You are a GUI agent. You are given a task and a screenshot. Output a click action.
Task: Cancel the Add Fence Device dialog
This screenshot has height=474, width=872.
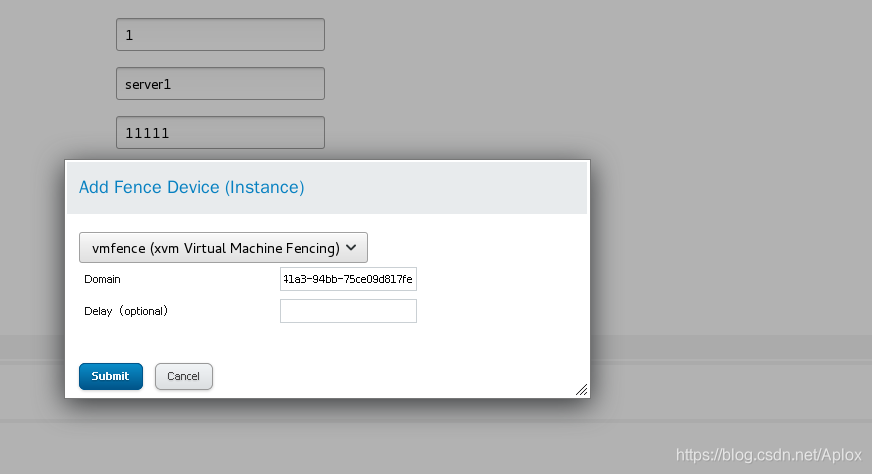click(x=184, y=377)
